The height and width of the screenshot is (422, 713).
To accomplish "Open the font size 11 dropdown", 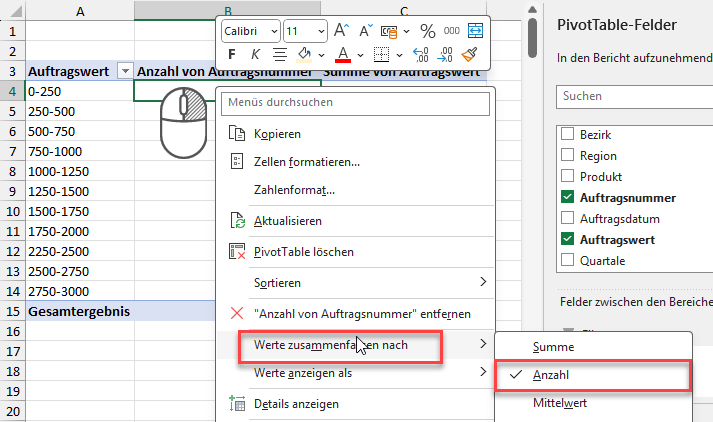I will tap(318, 30).
